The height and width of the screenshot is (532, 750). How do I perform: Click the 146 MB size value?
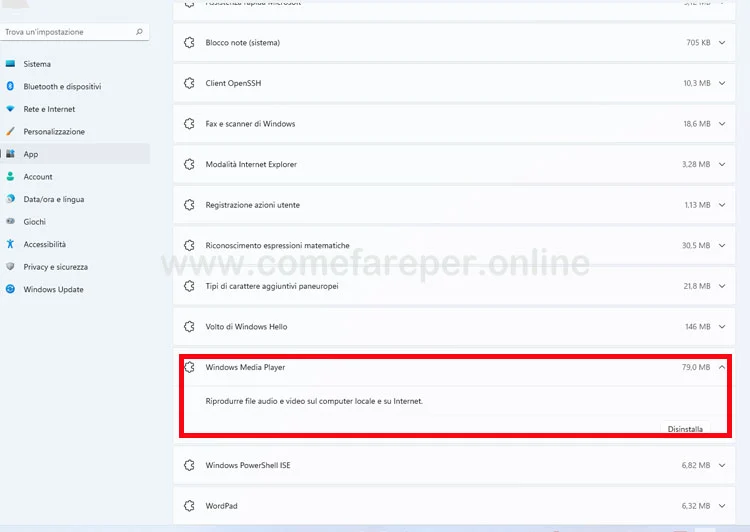pos(697,327)
